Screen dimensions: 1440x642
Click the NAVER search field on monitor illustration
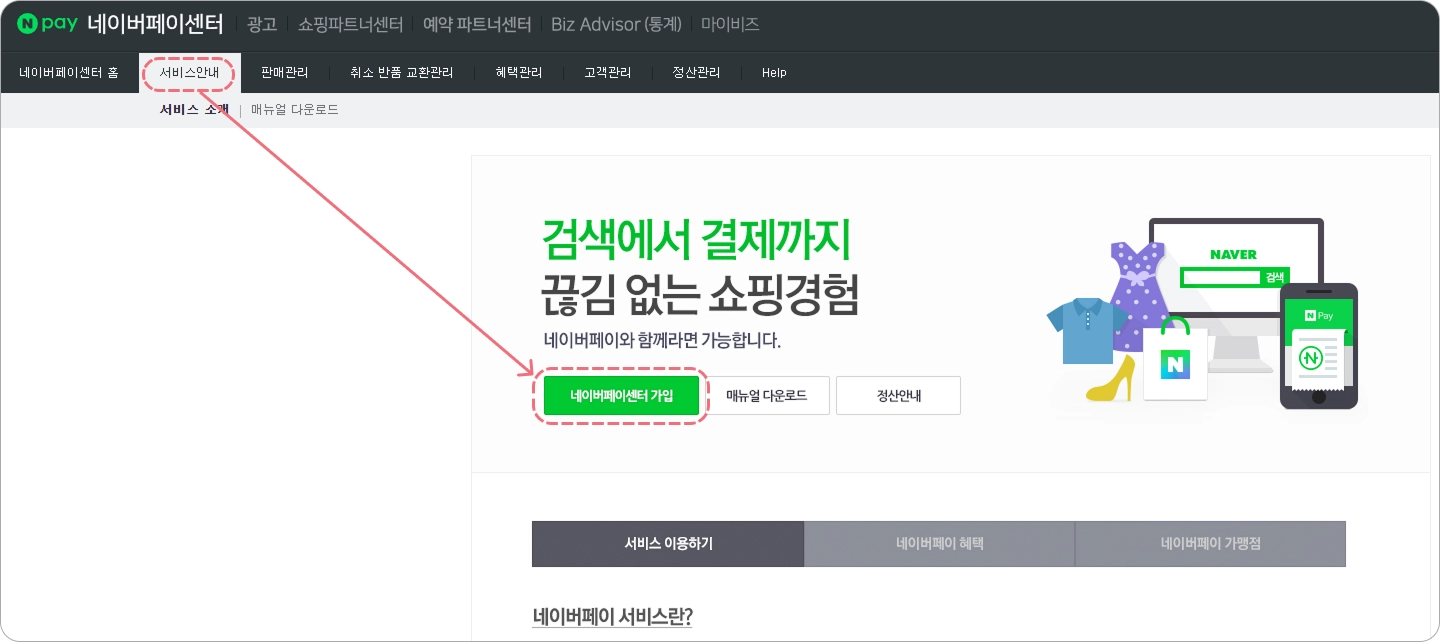click(1219, 277)
